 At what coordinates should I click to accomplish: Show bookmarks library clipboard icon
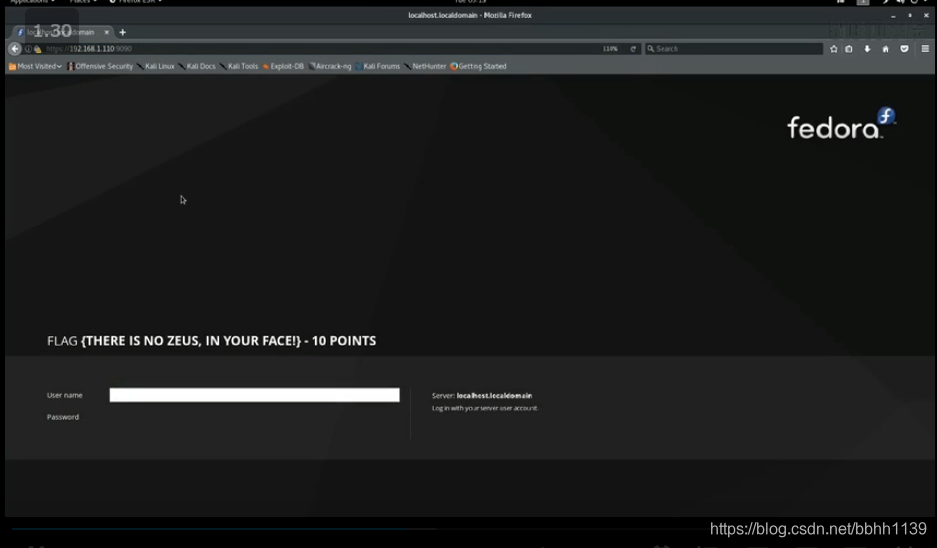click(849, 49)
